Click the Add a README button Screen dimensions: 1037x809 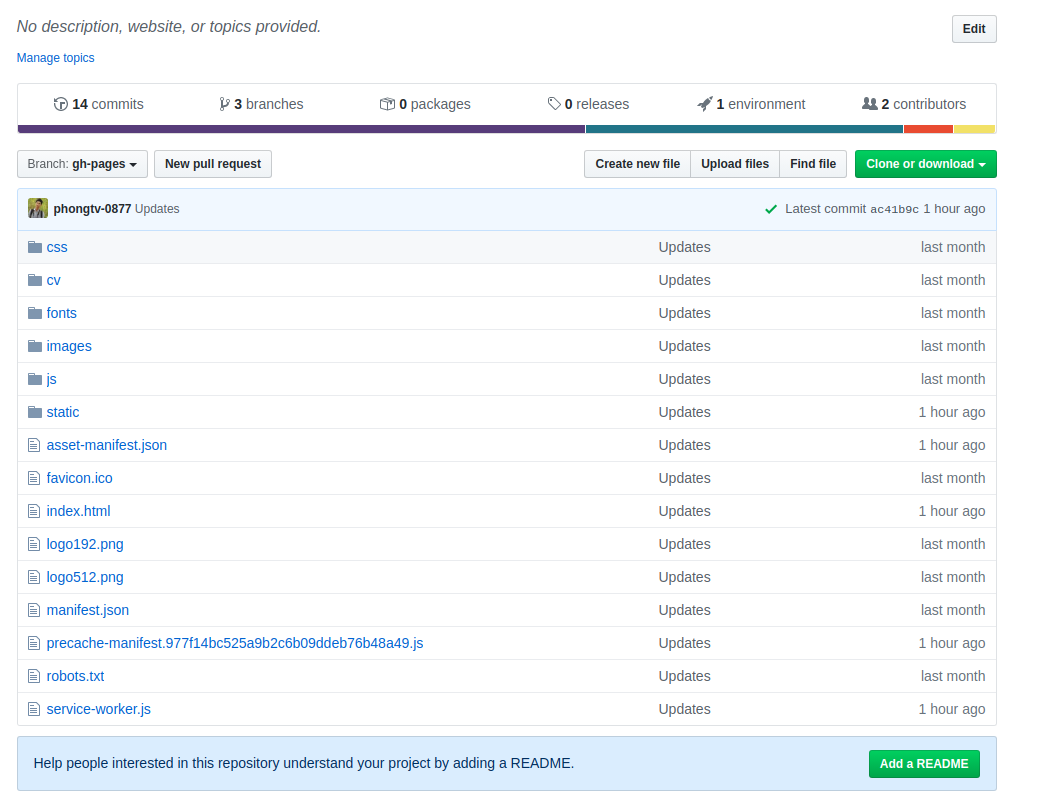924,764
